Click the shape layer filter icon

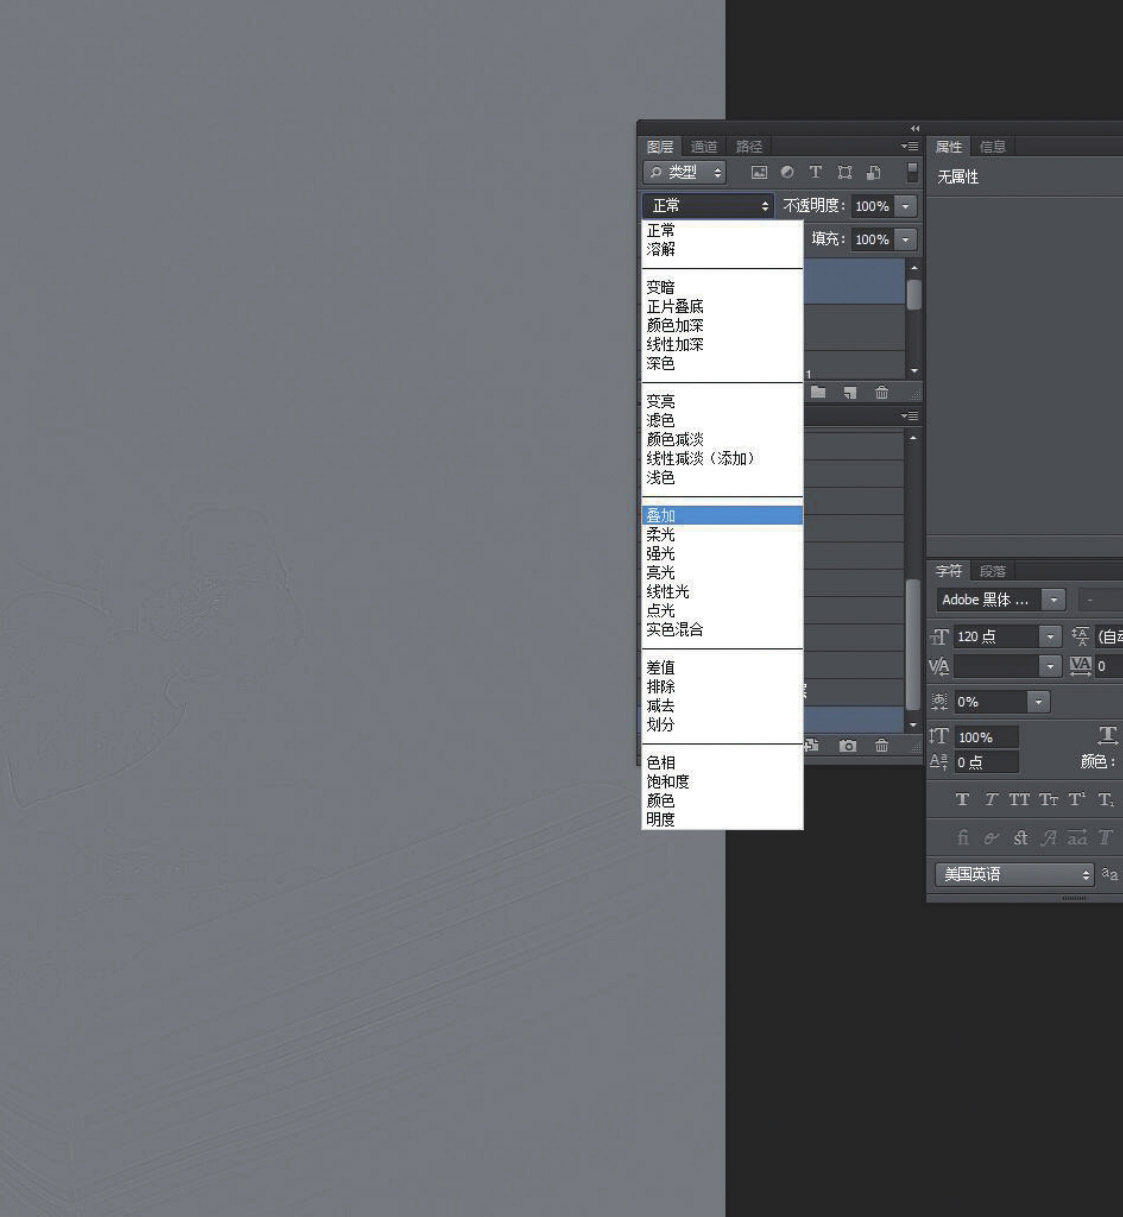point(844,173)
